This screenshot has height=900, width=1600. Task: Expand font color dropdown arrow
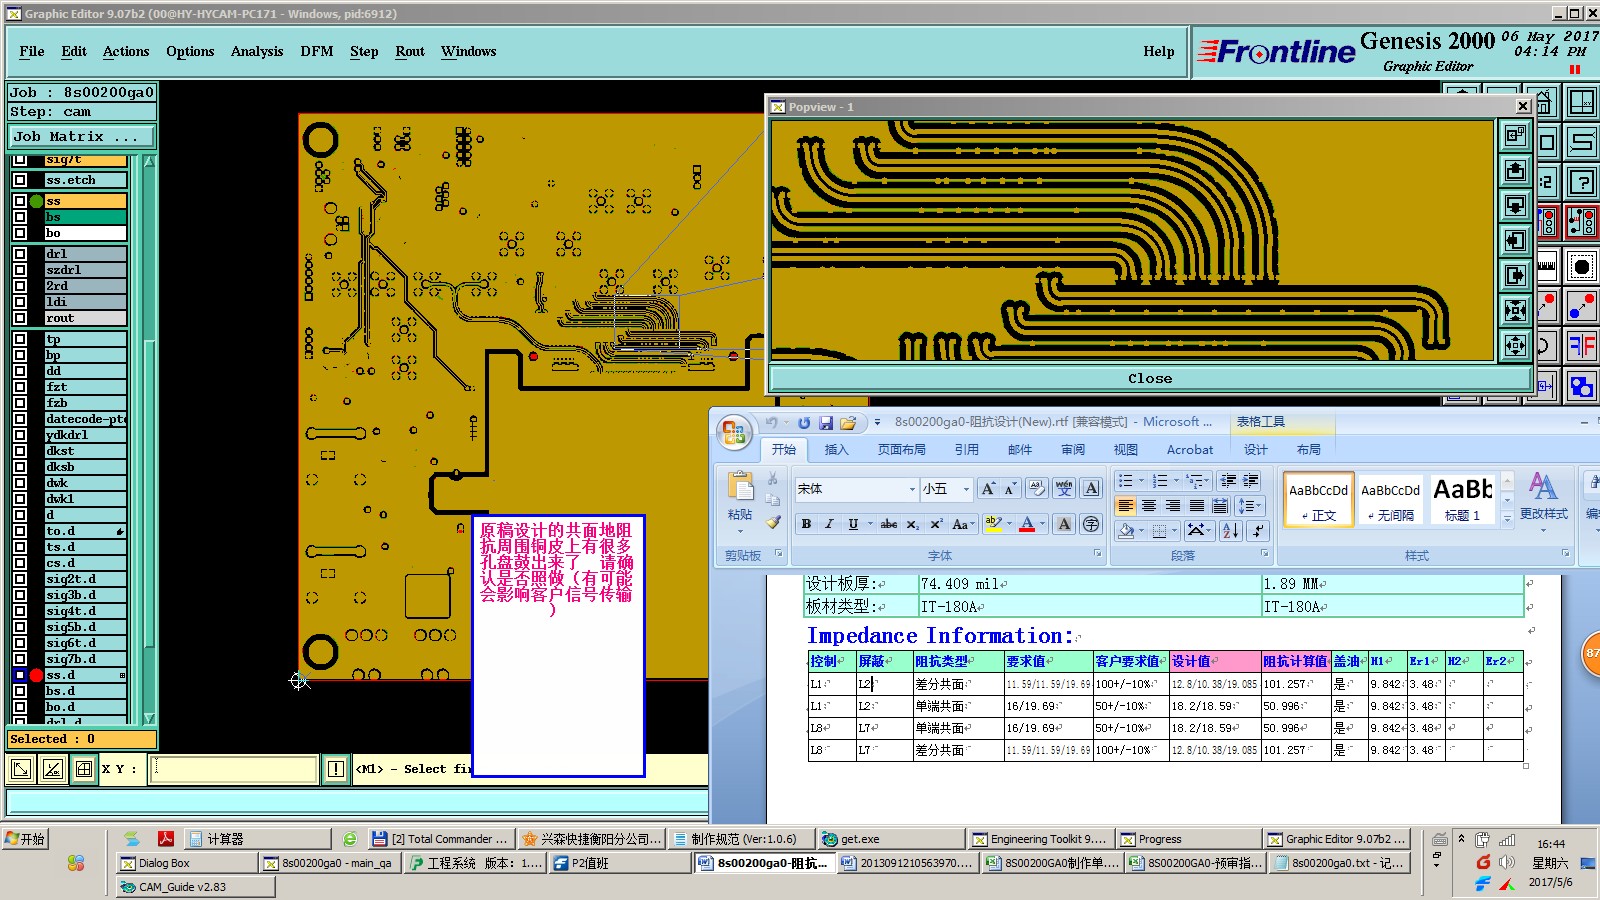pyautogui.click(x=1042, y=524)
